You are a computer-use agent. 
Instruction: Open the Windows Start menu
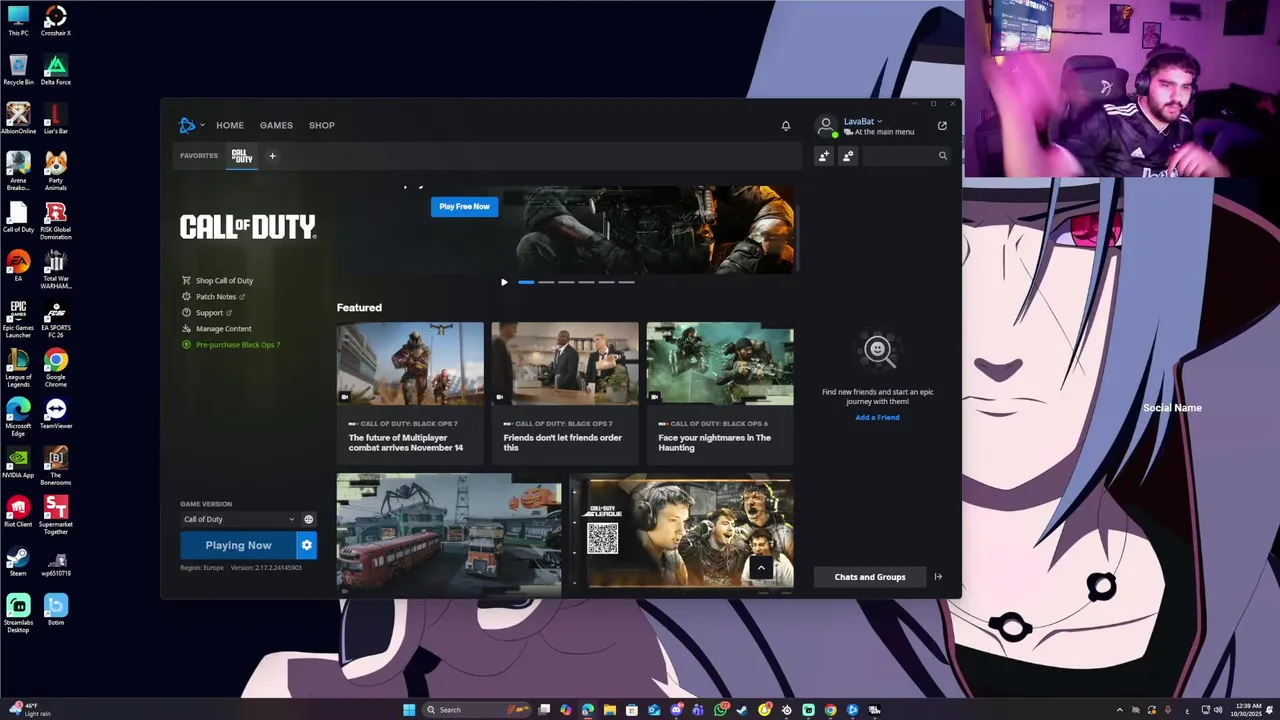(x=409, y=710)
